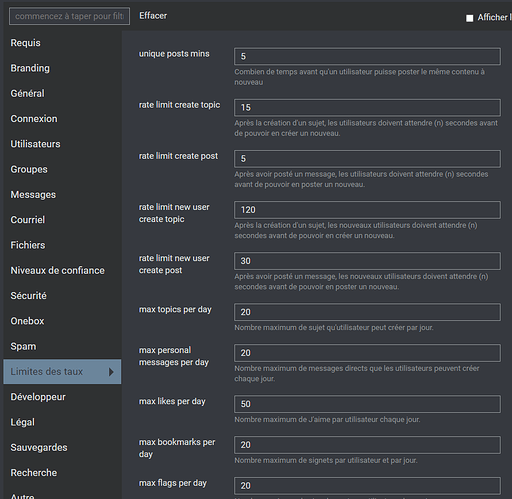Click max personal messages per day field
512x499 pixels.
coord(367,353)
